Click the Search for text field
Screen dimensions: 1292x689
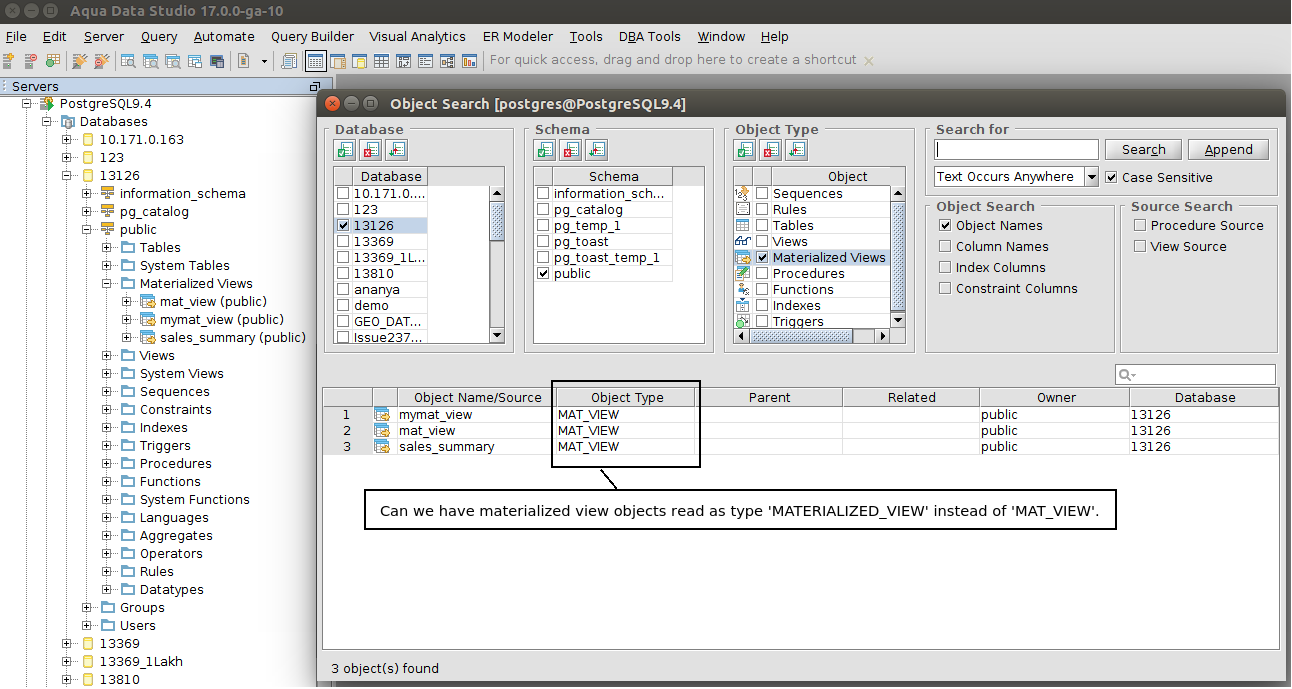click(1017, 150)
